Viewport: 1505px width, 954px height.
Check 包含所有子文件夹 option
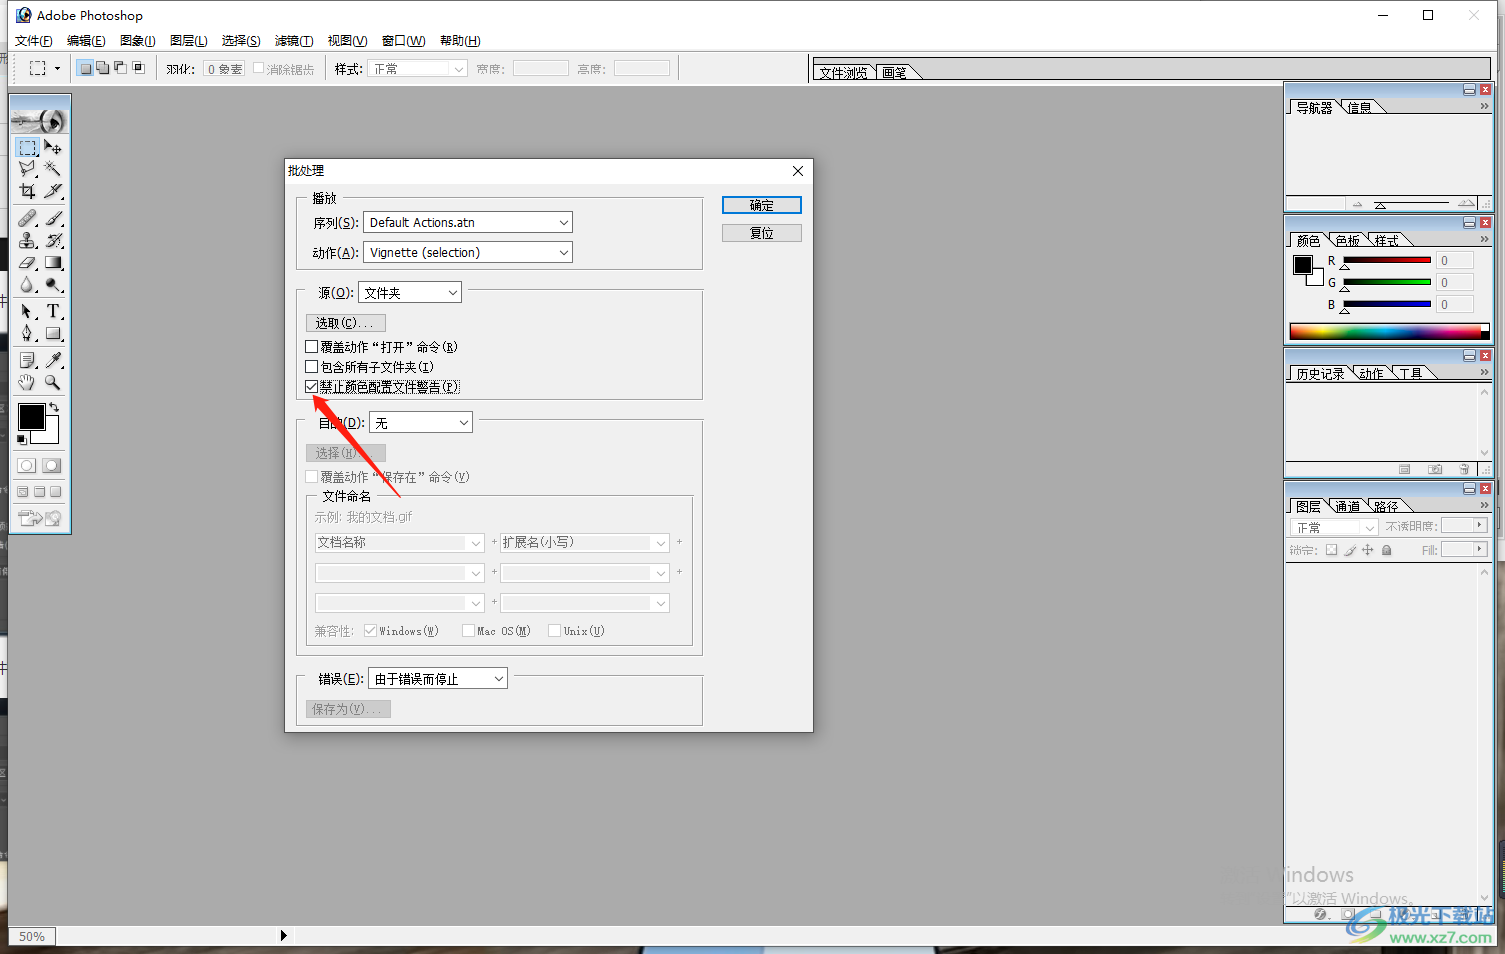[312, 367]
